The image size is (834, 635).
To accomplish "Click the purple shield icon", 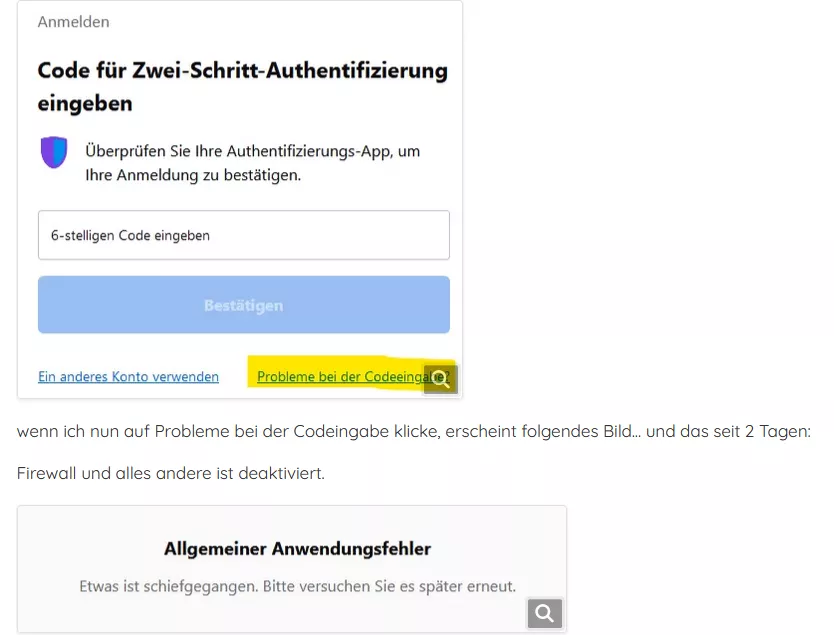I will tap(54, 152).
